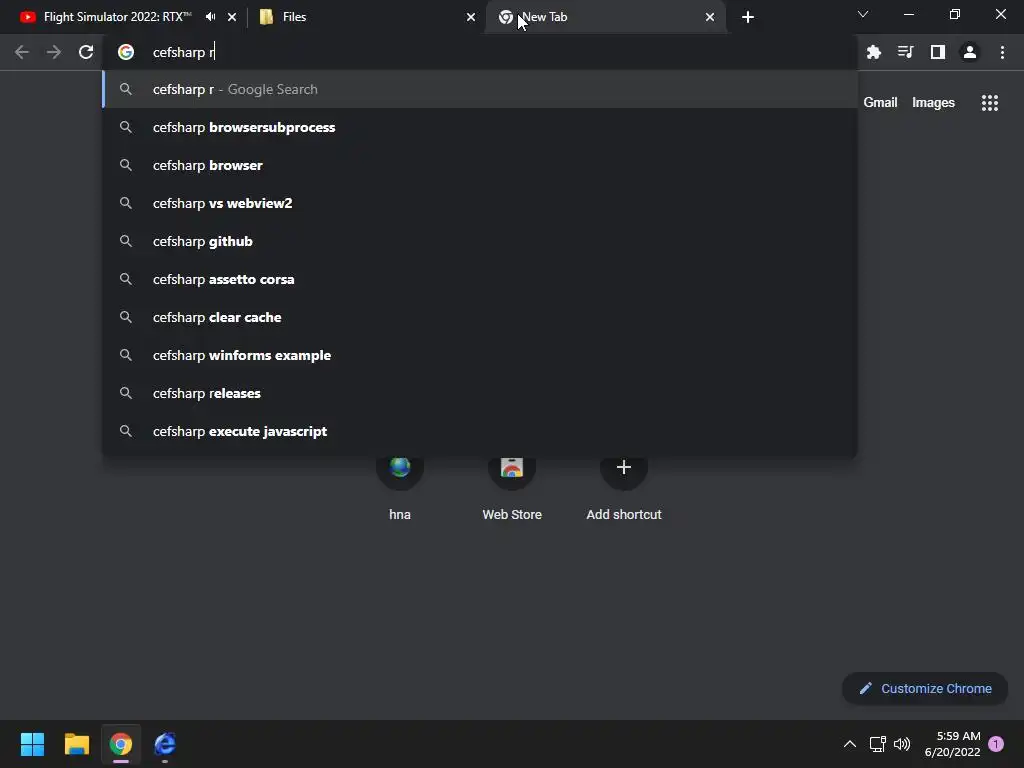This screenshot has height=768, width=1024.
Task: Open the clock showing 5:59 AM
Action: 952,744
